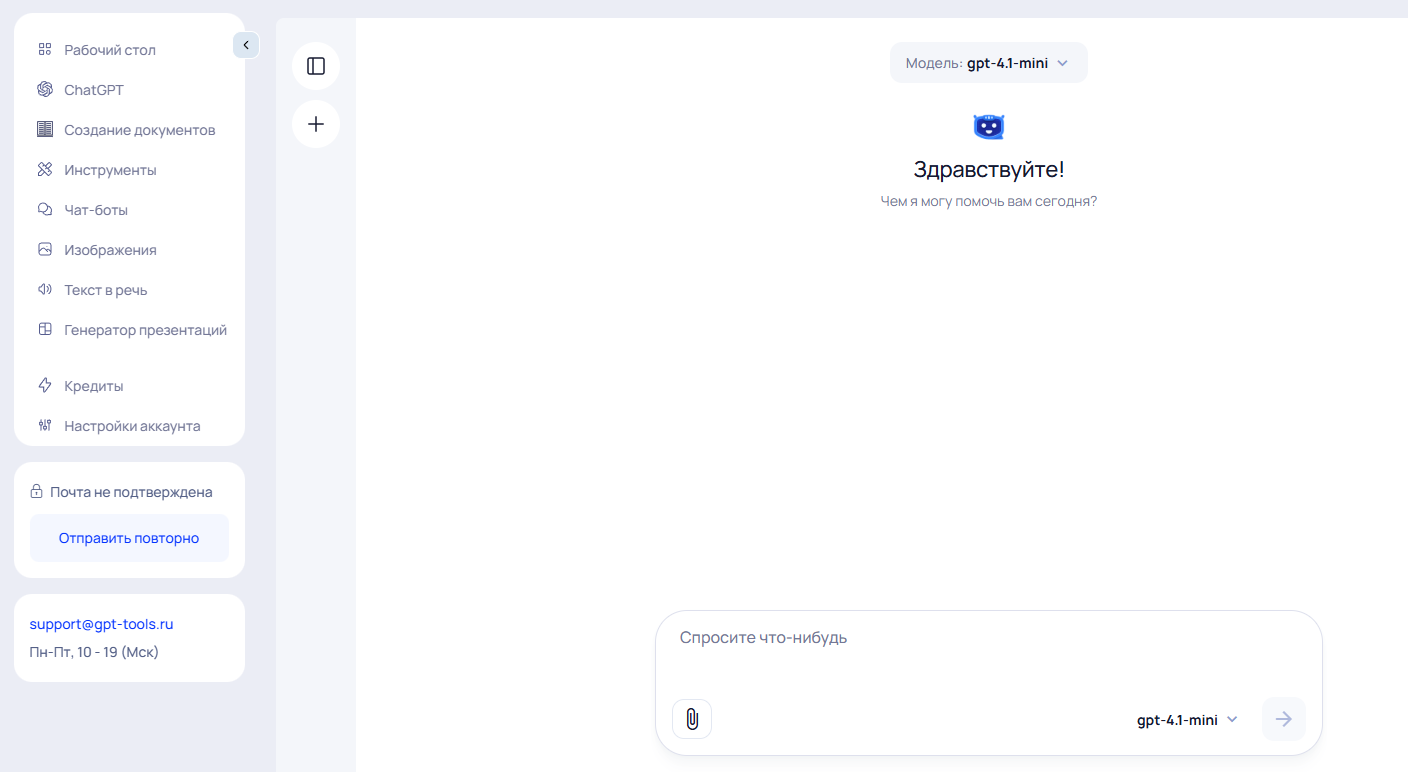This screenshot has height=772, width=1408.
Task: Start a new chat with plus icon
Action: tap(316, 124)
